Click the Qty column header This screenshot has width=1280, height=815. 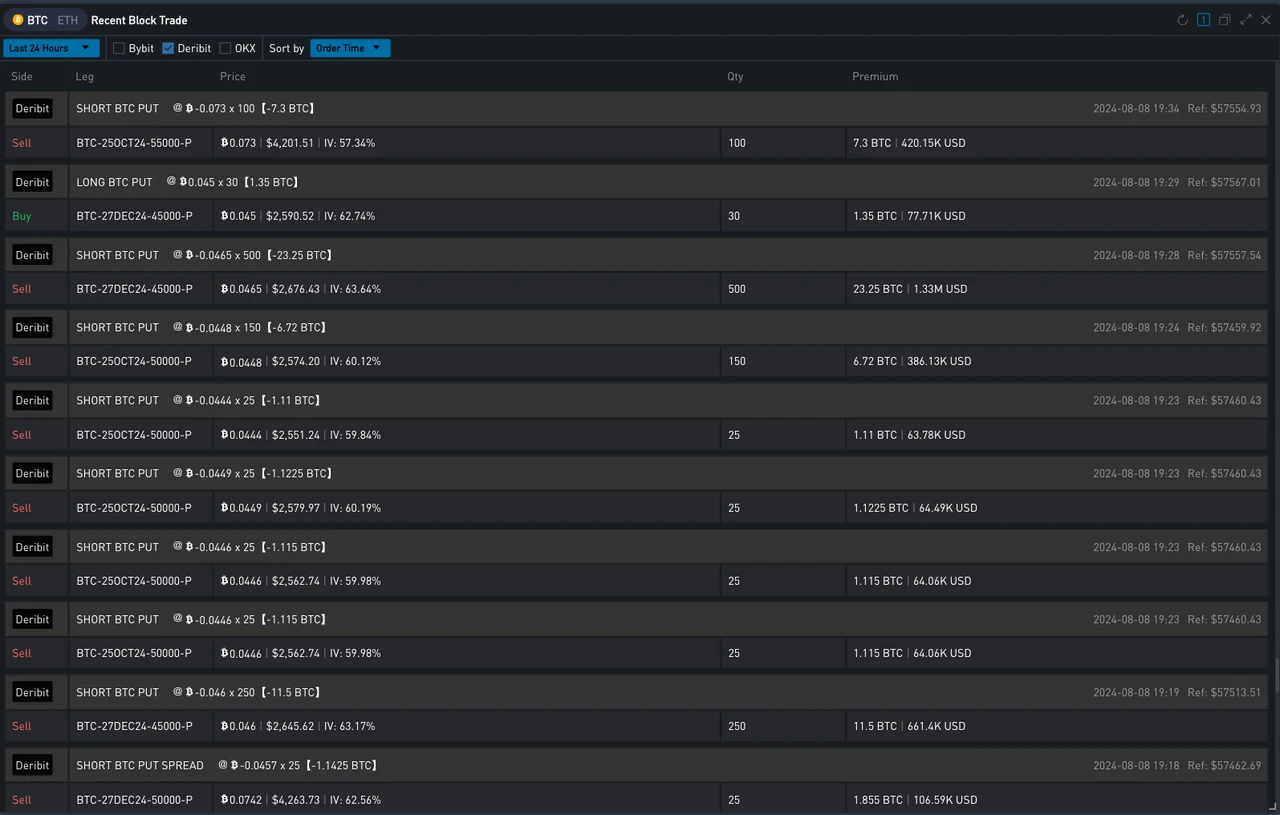(x=735, y=76)
